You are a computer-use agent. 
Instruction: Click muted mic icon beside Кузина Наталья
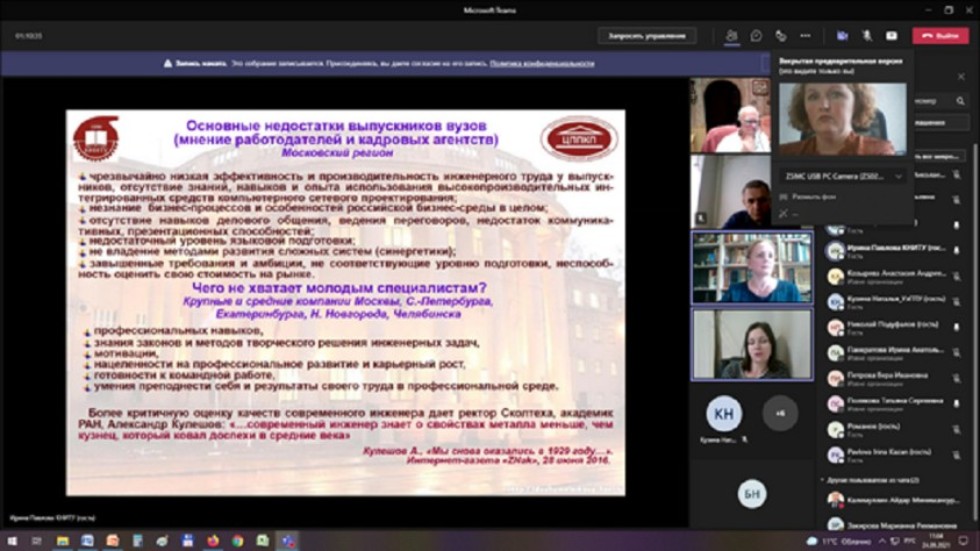[x=957, y=301]
